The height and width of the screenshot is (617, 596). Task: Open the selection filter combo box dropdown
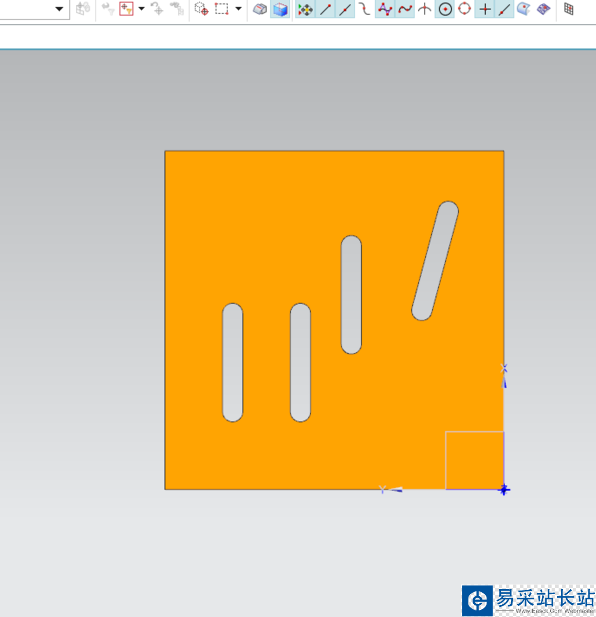click(59, 9)
